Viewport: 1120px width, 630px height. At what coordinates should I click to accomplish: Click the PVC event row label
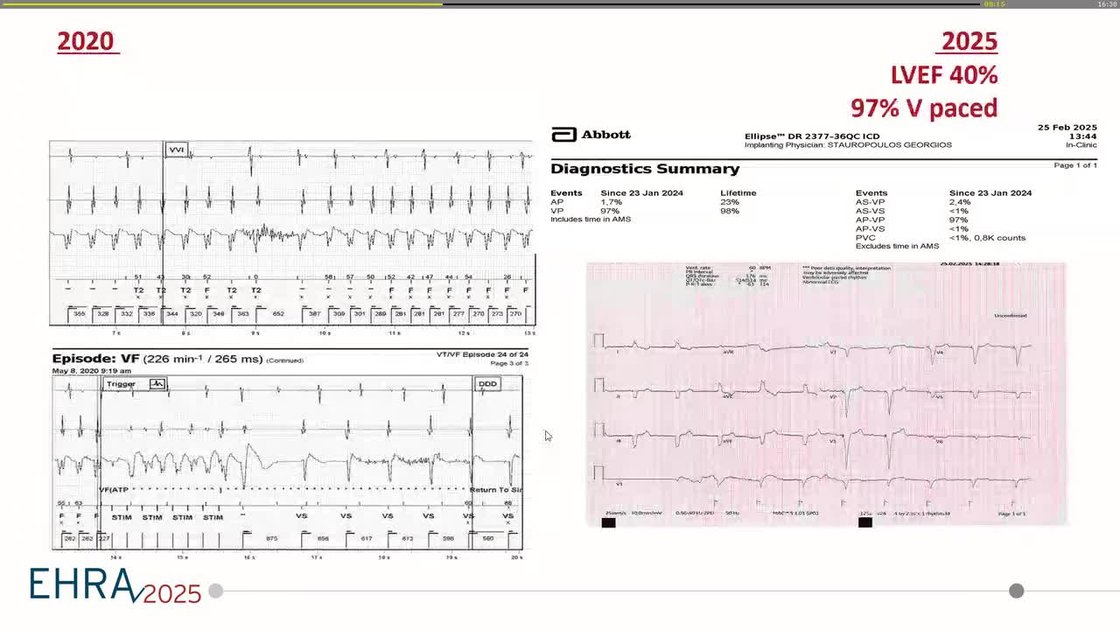[x=865, y=238]
